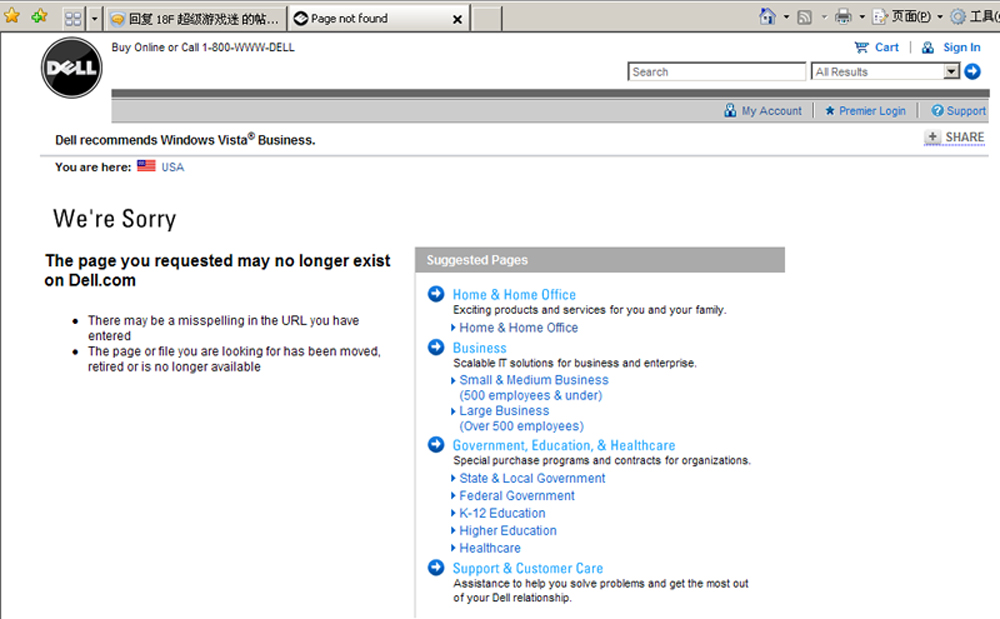Click the Dell logo
This screenshot has width=1000, height=619.
click(71, 68)
